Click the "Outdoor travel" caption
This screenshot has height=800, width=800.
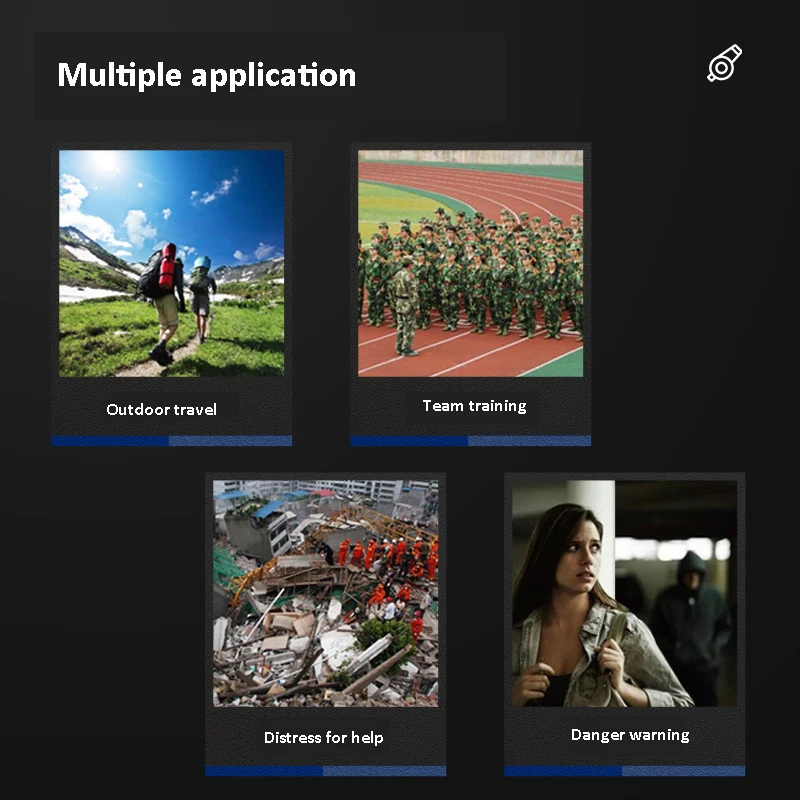click(x=161, y=409)
